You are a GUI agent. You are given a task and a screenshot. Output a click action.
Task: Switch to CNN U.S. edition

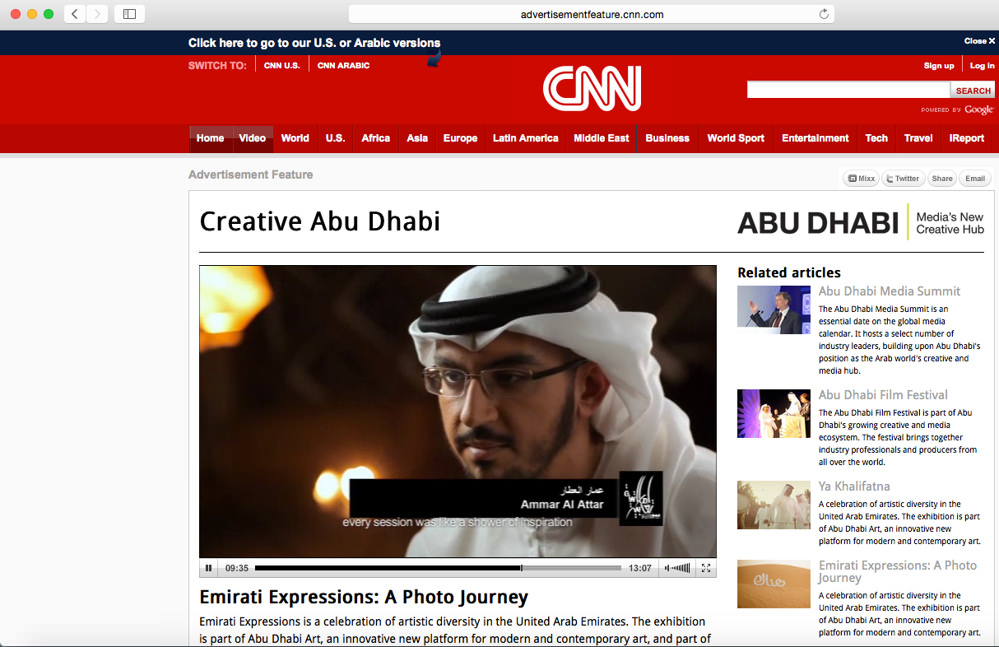click(x=282, y=66)
